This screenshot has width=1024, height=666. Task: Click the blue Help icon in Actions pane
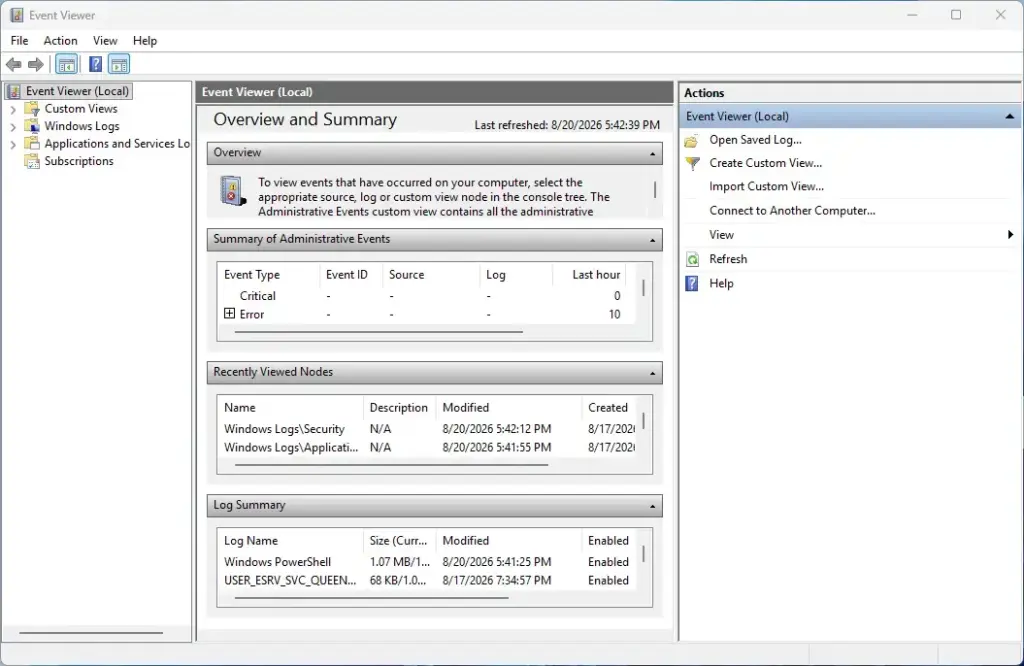692,283
